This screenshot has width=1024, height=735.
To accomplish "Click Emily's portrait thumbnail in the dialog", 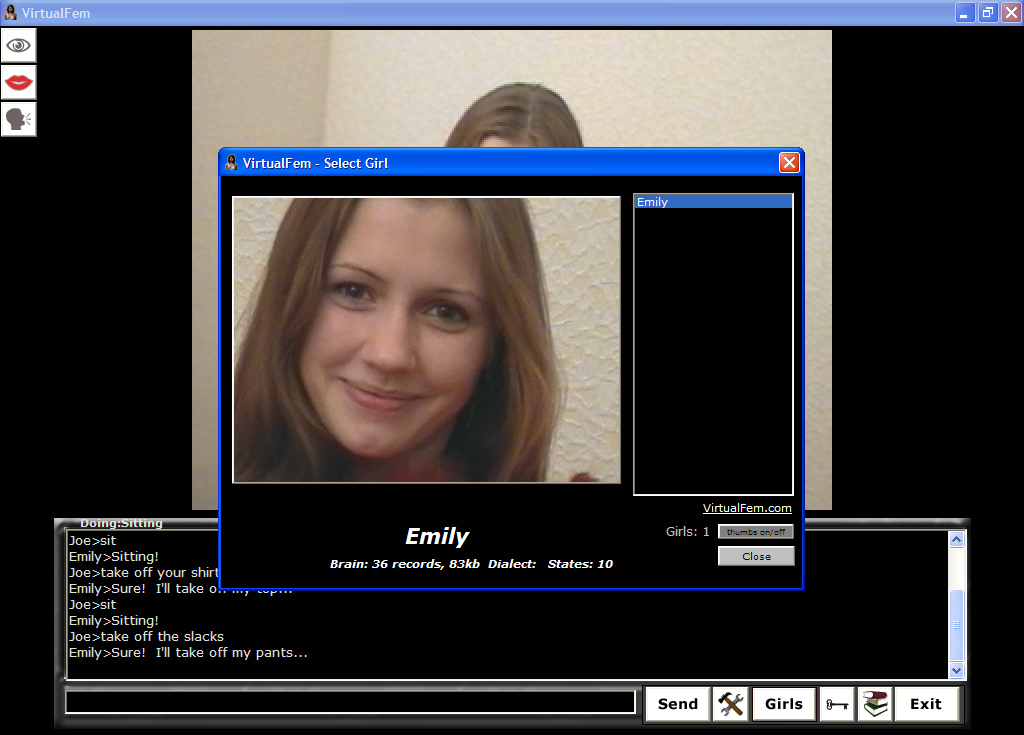I will tap(426, 340).
